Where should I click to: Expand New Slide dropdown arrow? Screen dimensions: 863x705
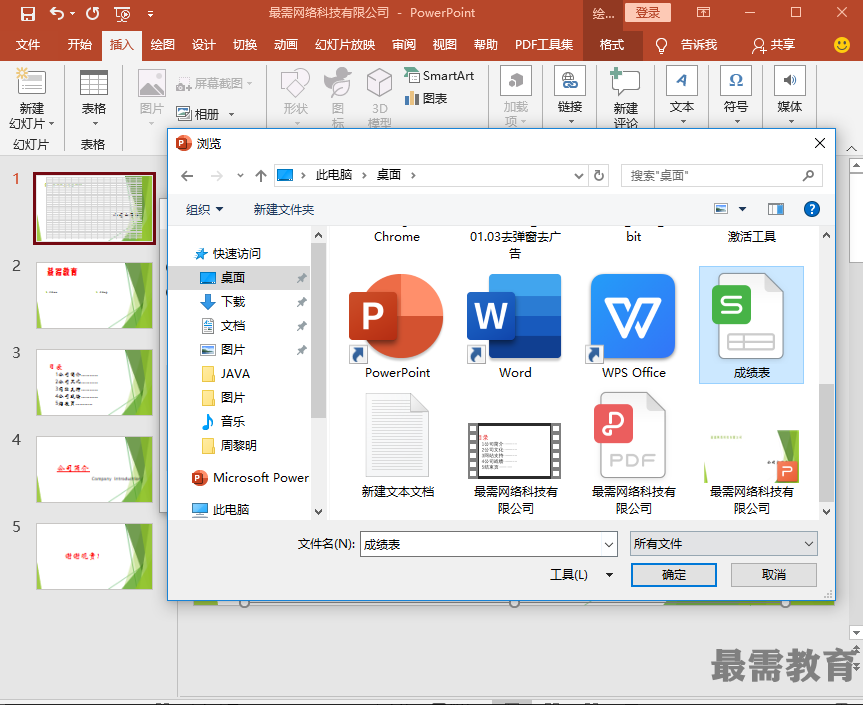(52, 124)
